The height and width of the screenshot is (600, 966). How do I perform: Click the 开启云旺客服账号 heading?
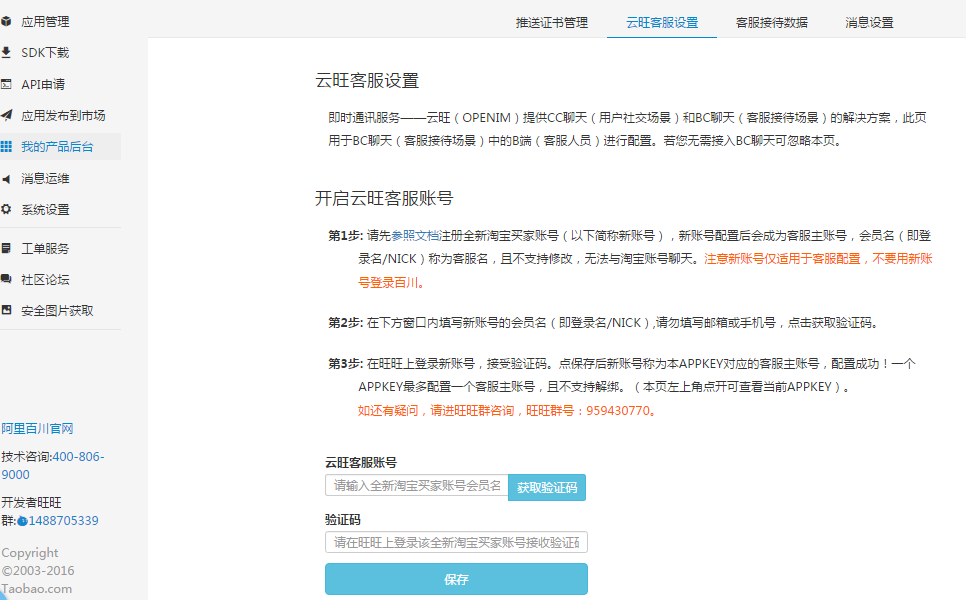(x=384, y=198)
